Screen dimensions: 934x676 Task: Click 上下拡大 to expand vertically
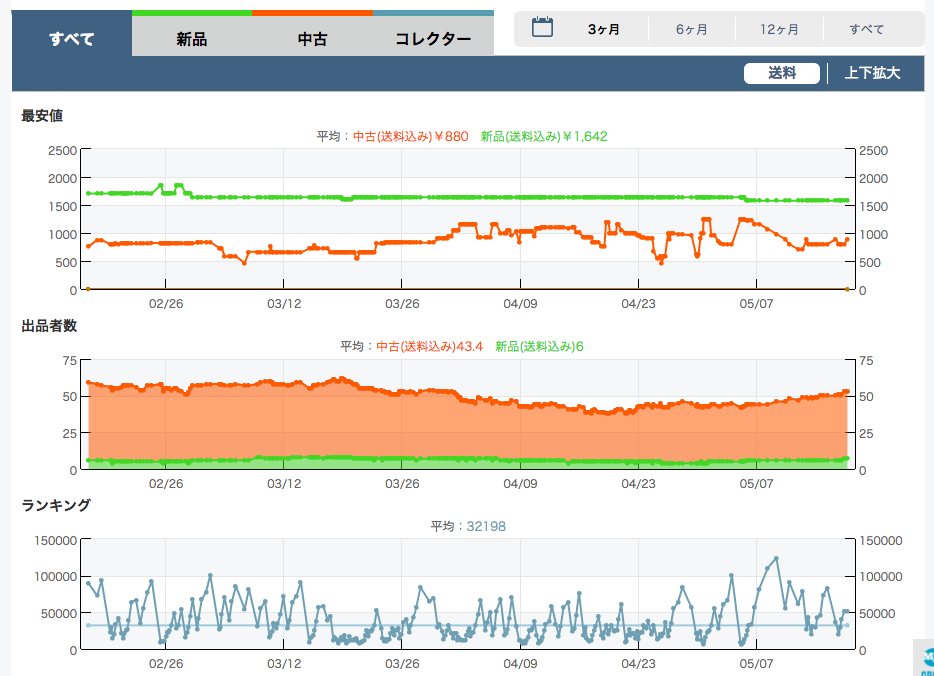coord(872,73)
